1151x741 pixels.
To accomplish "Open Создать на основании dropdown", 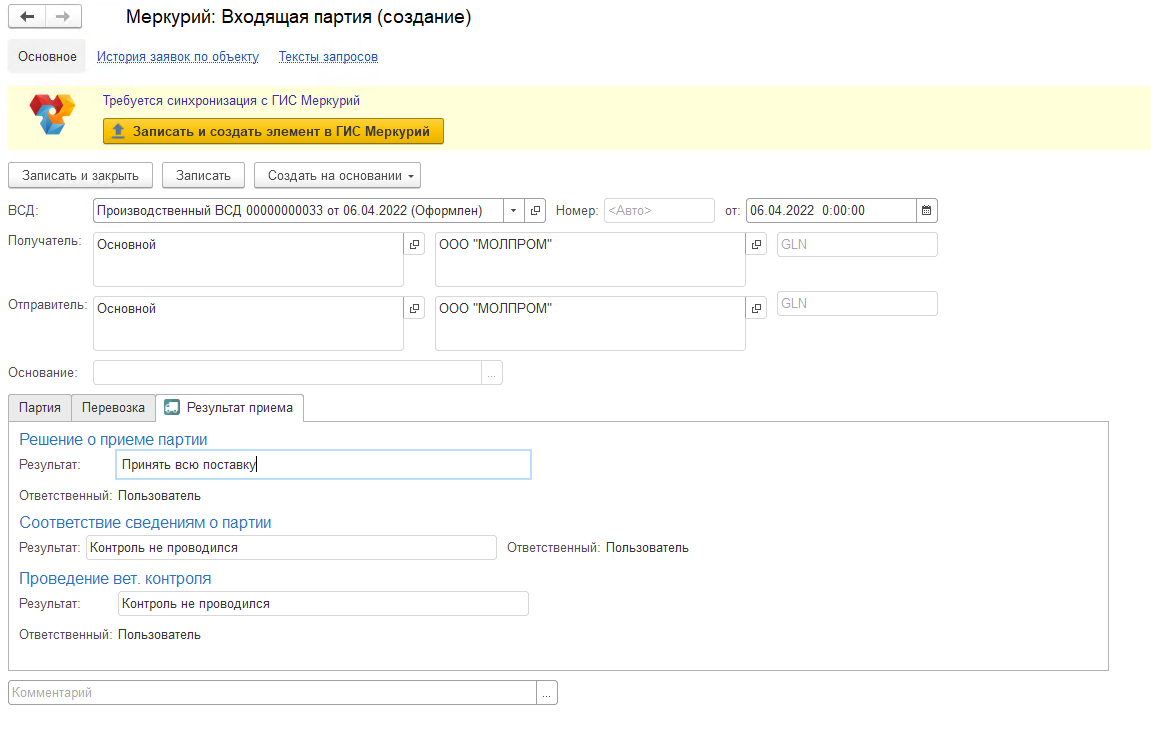I will click(x=337, y=175).
